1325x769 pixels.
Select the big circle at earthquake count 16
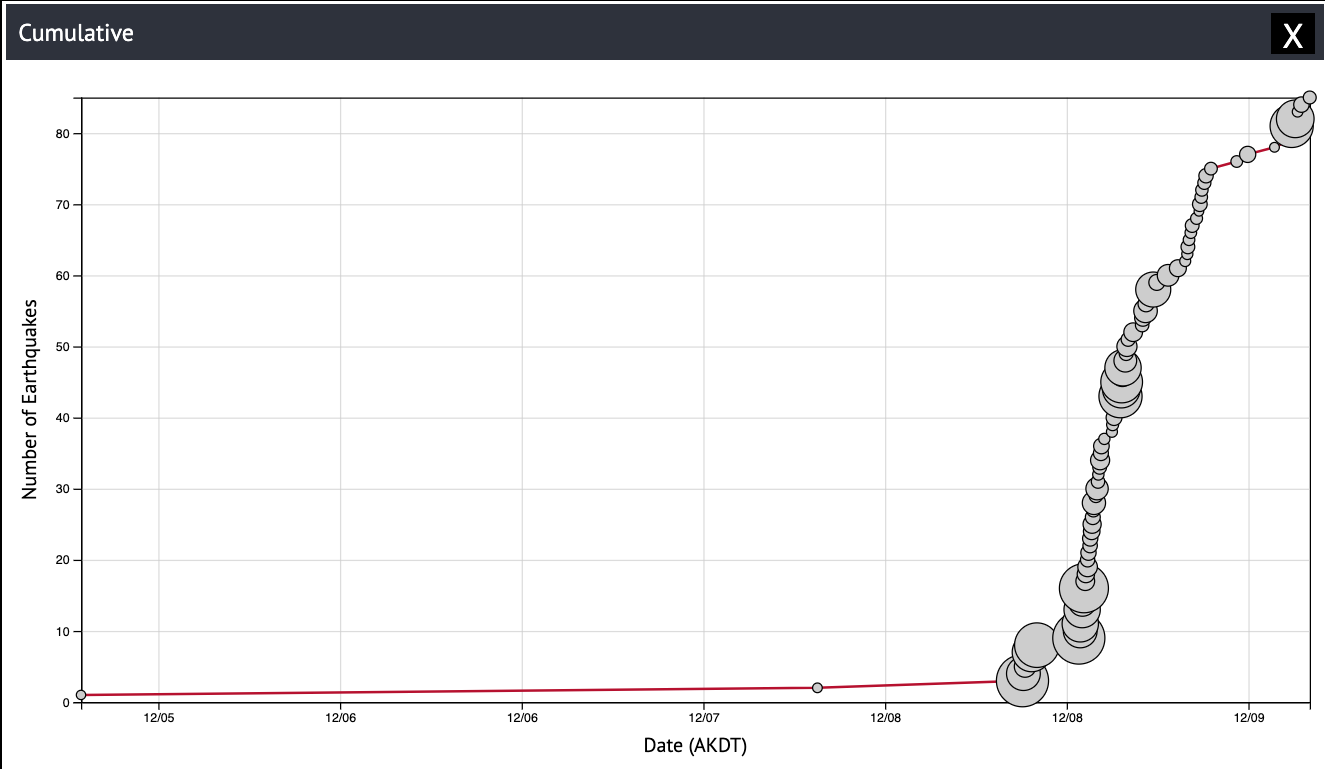tap(1083, 588)
